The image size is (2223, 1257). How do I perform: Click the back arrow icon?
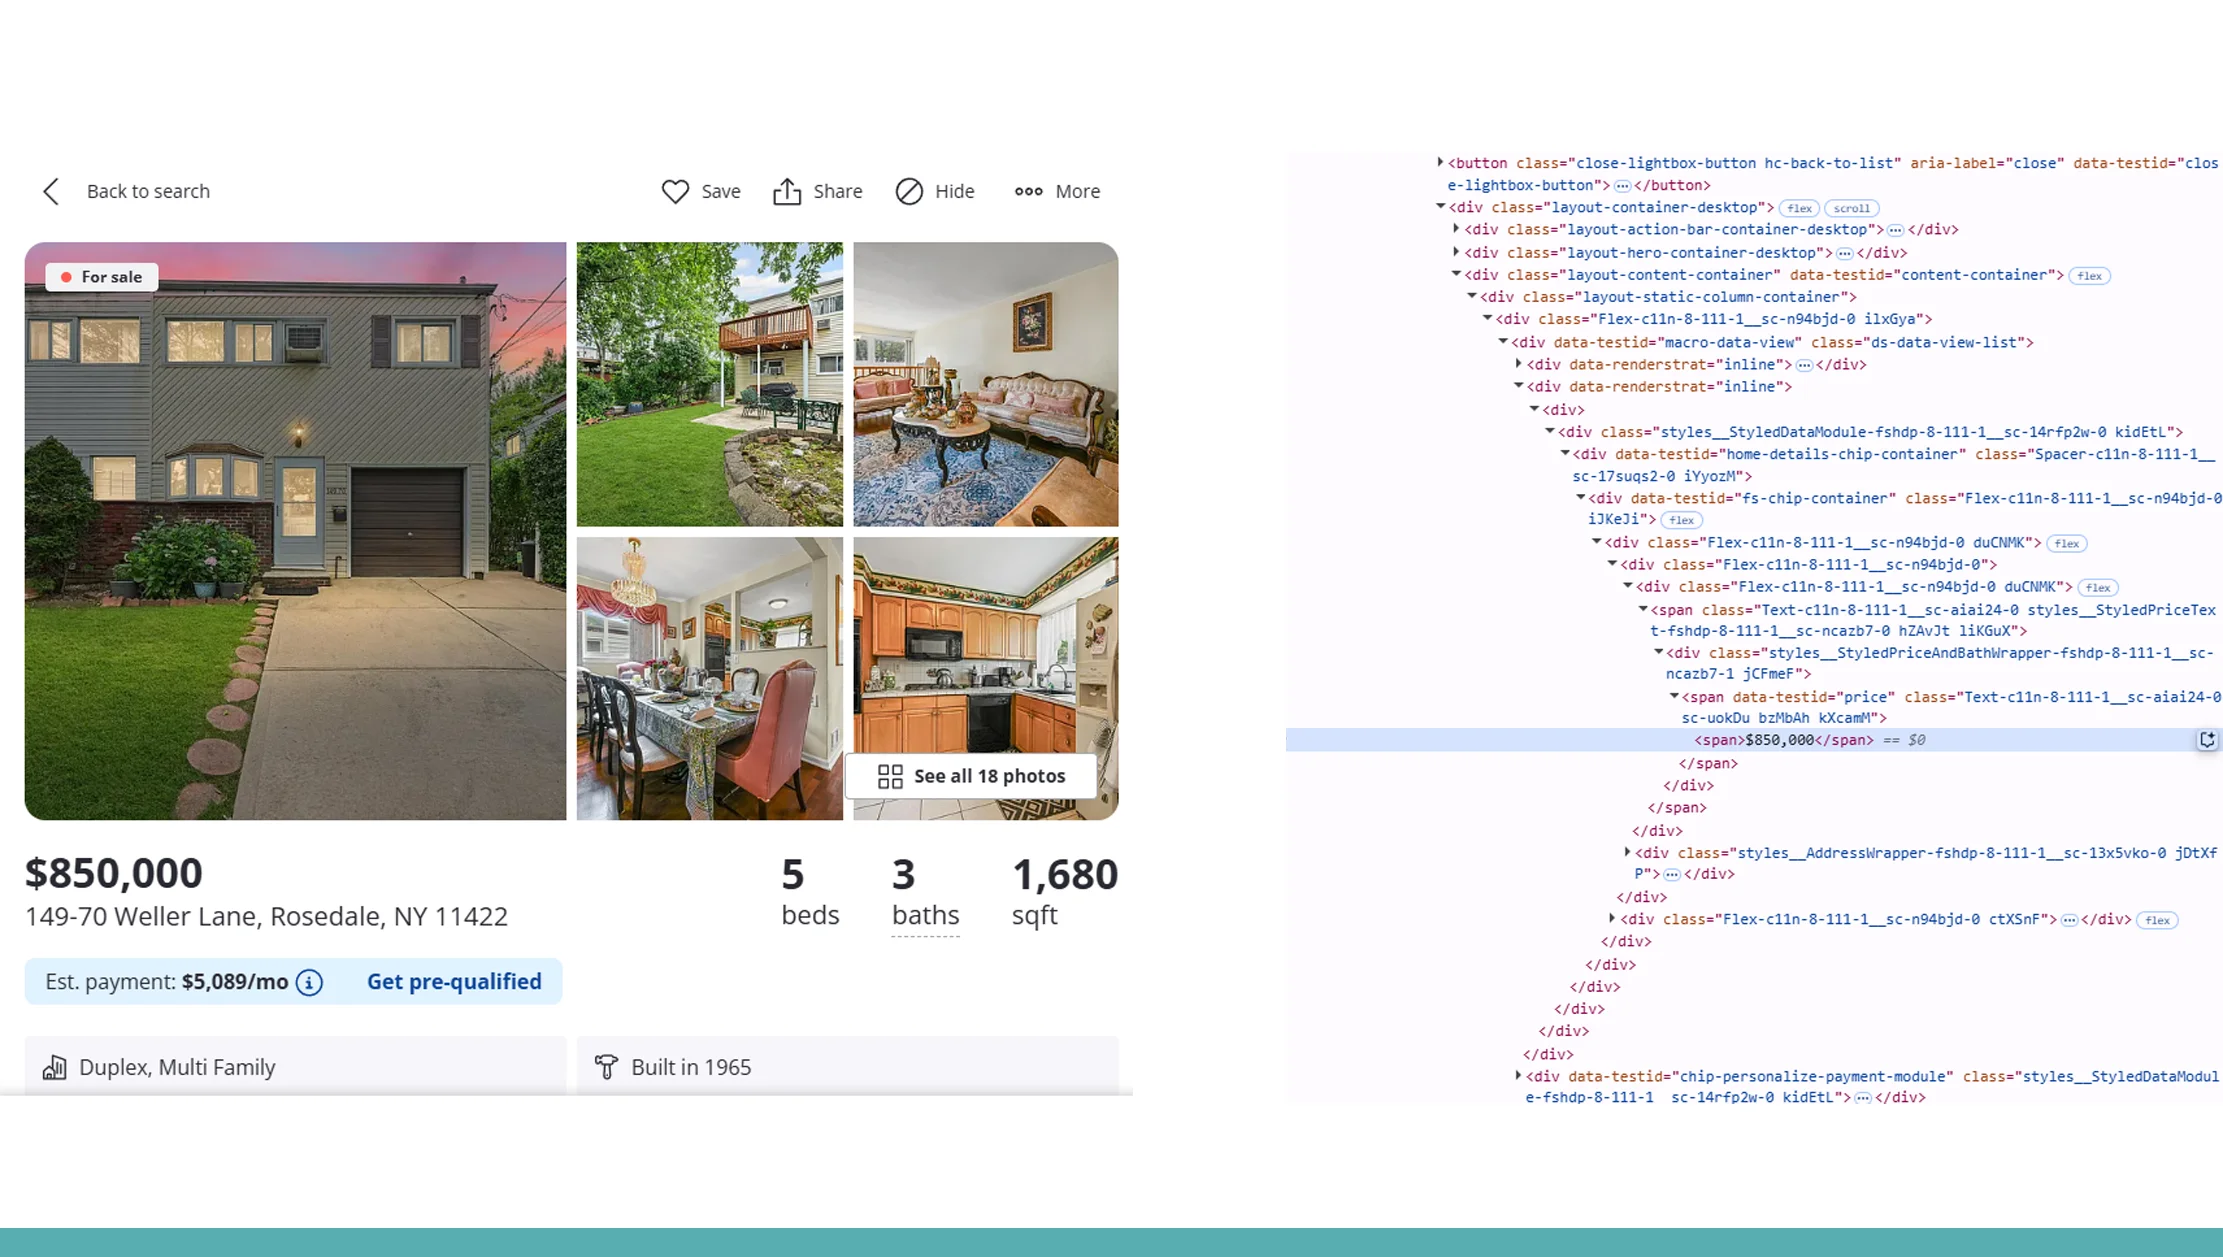point(51,191)
